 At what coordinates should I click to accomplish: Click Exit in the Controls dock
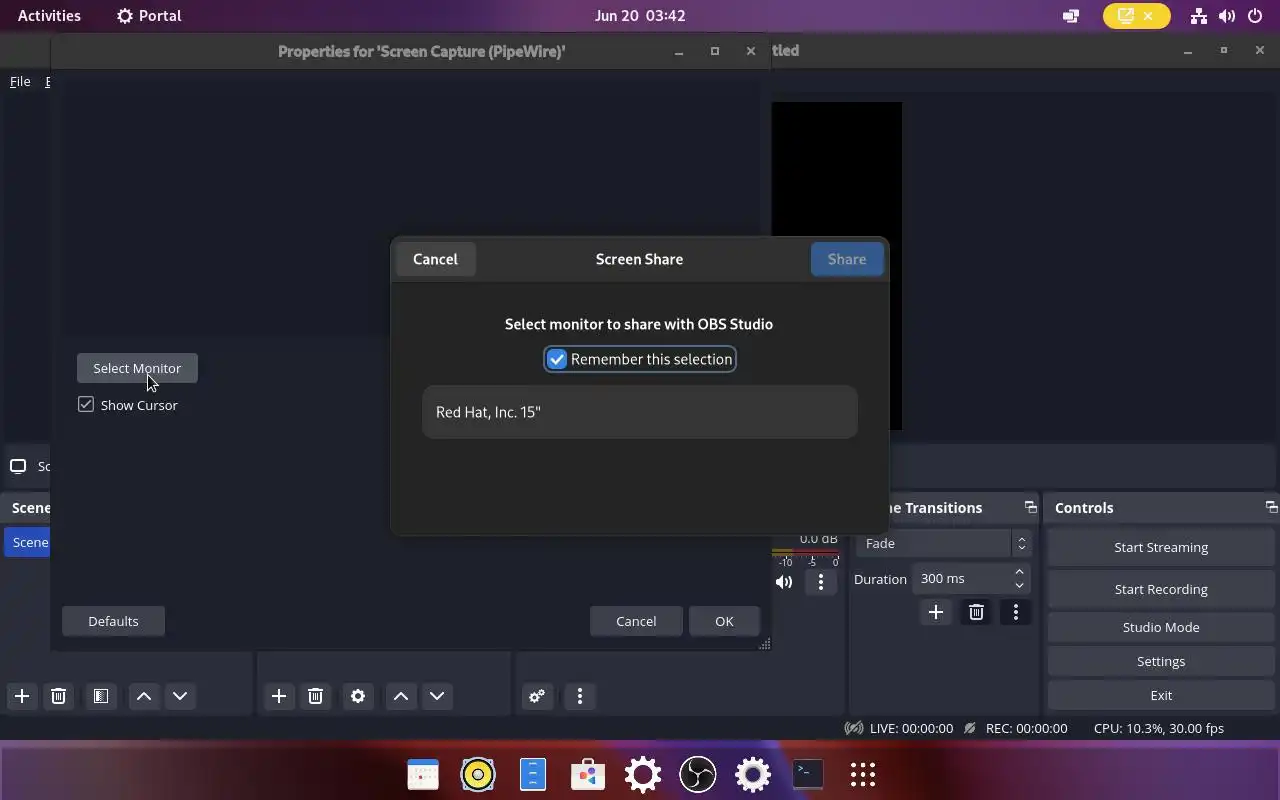1161,695
